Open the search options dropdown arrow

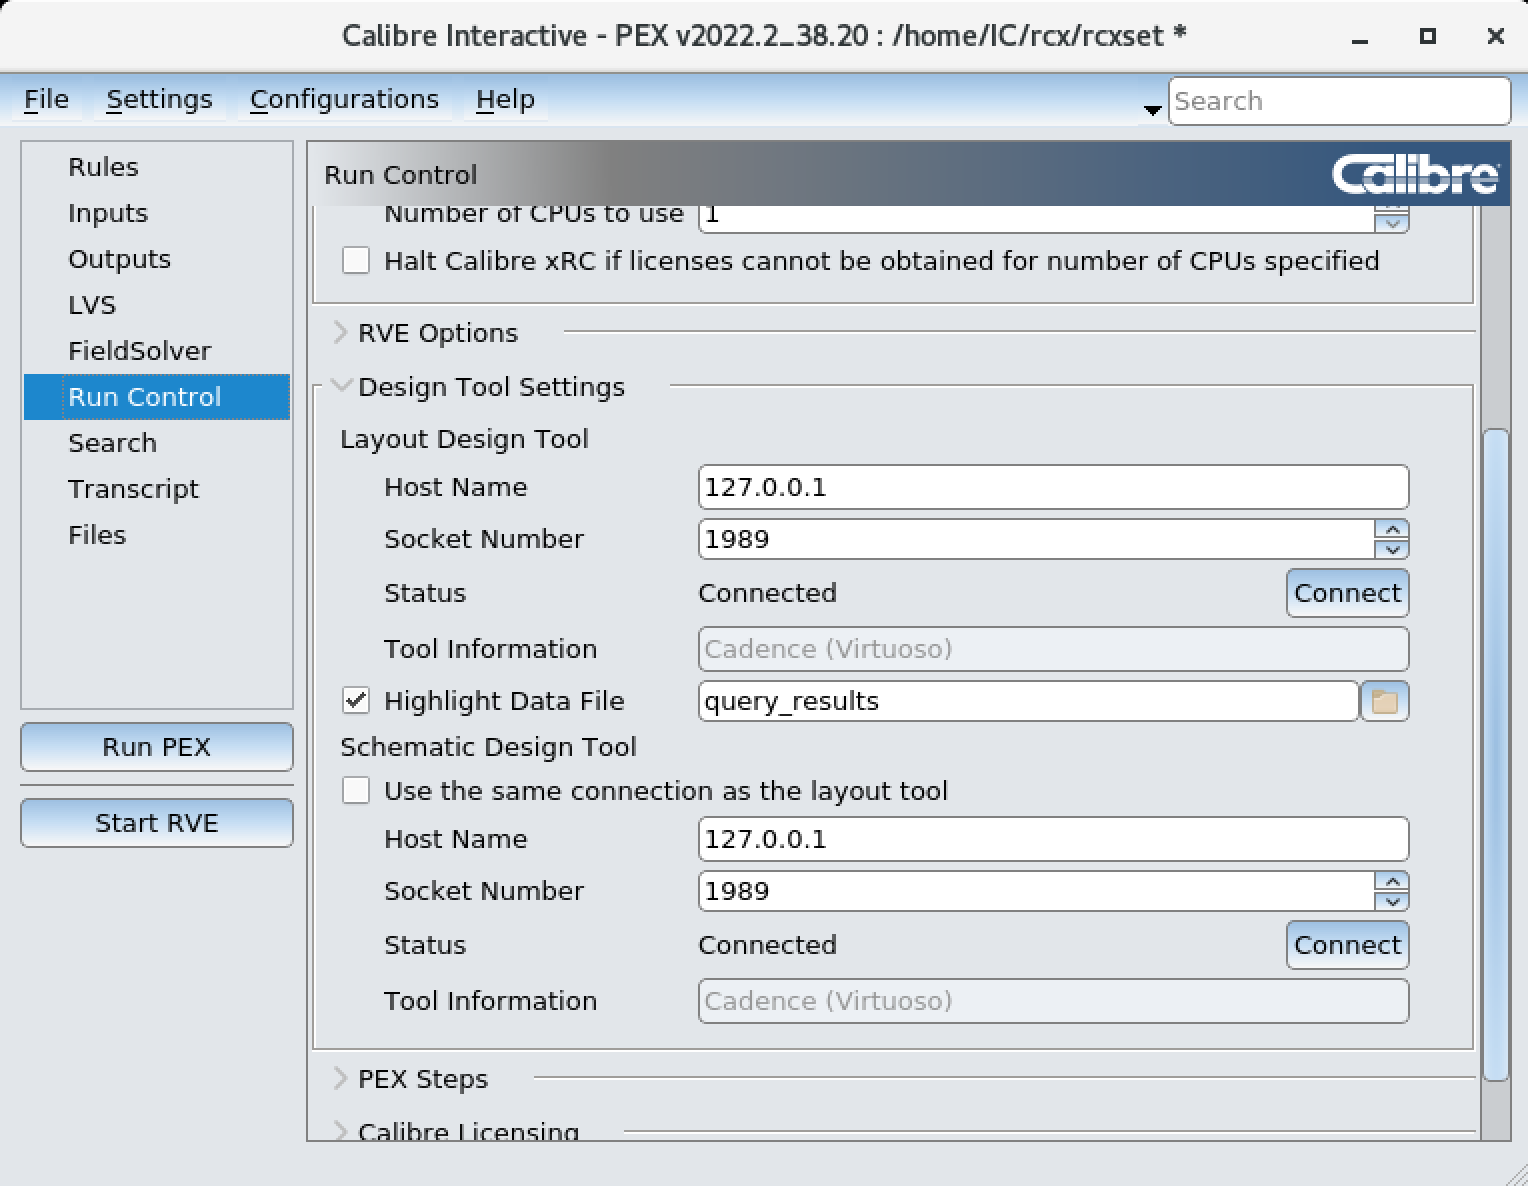(x=1152, y=110)
